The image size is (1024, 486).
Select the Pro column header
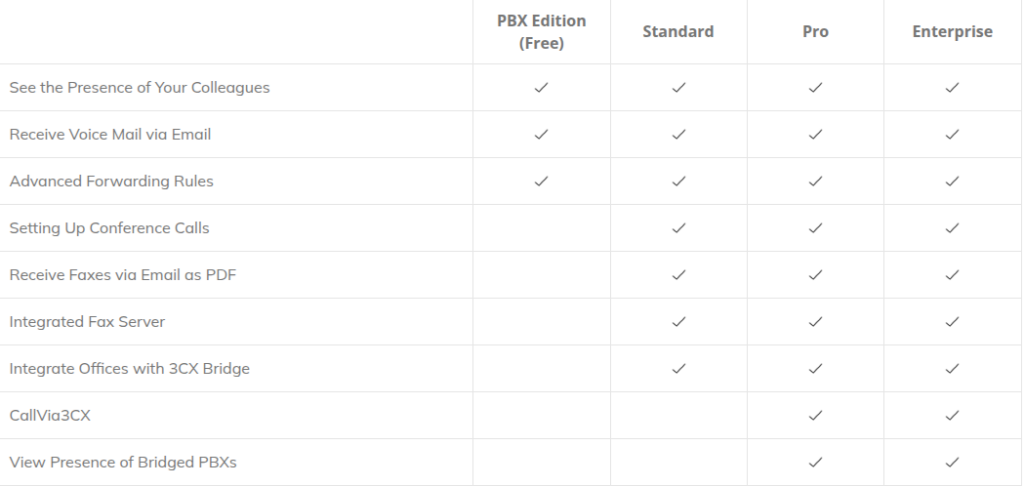(815, 32)
